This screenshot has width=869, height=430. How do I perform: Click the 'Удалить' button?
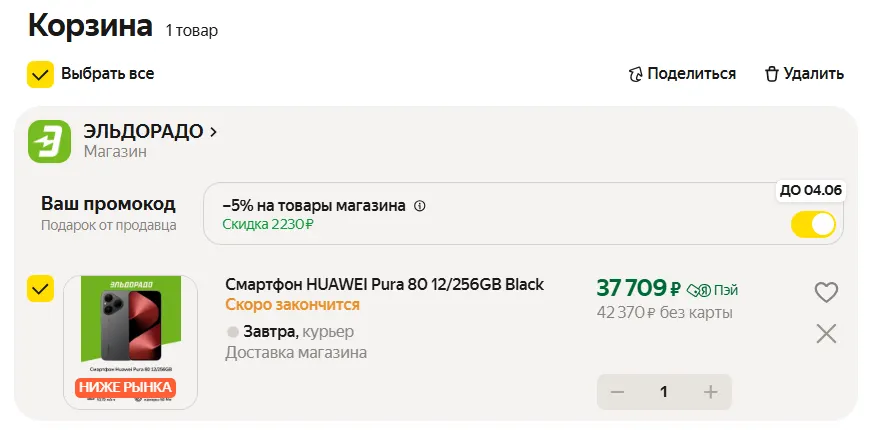coord(813,74)
